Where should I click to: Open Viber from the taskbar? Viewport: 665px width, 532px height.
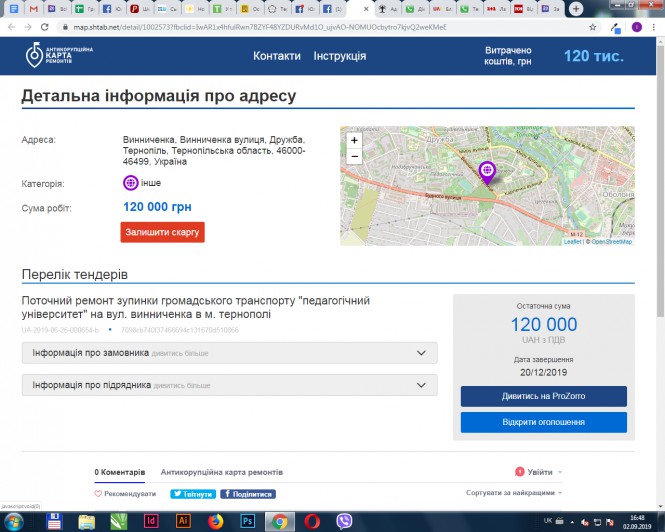click(x=345, y=521)
